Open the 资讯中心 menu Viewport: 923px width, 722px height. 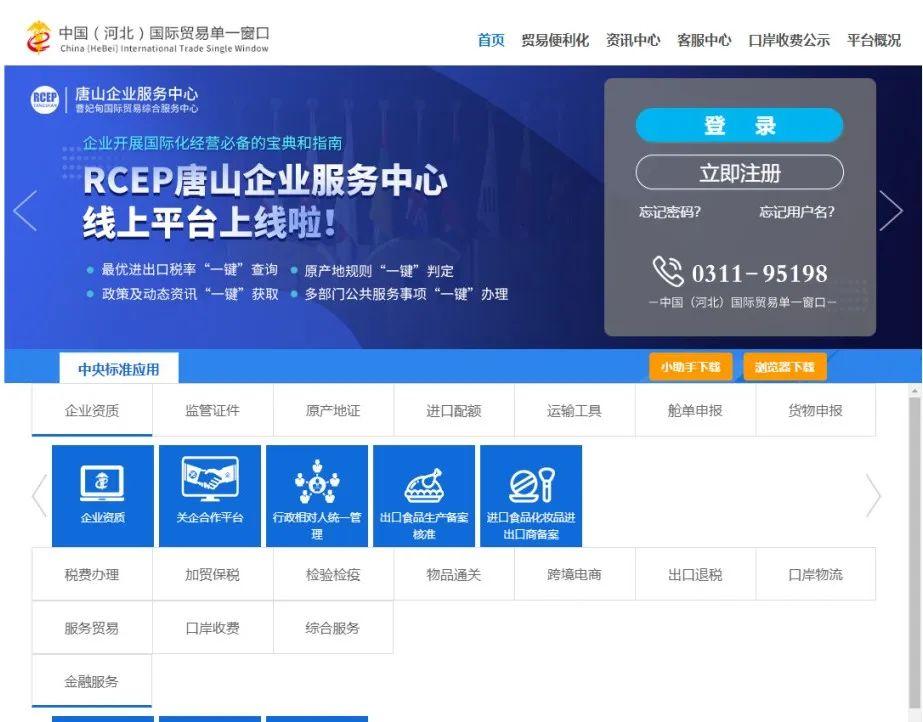click(633, 40)
